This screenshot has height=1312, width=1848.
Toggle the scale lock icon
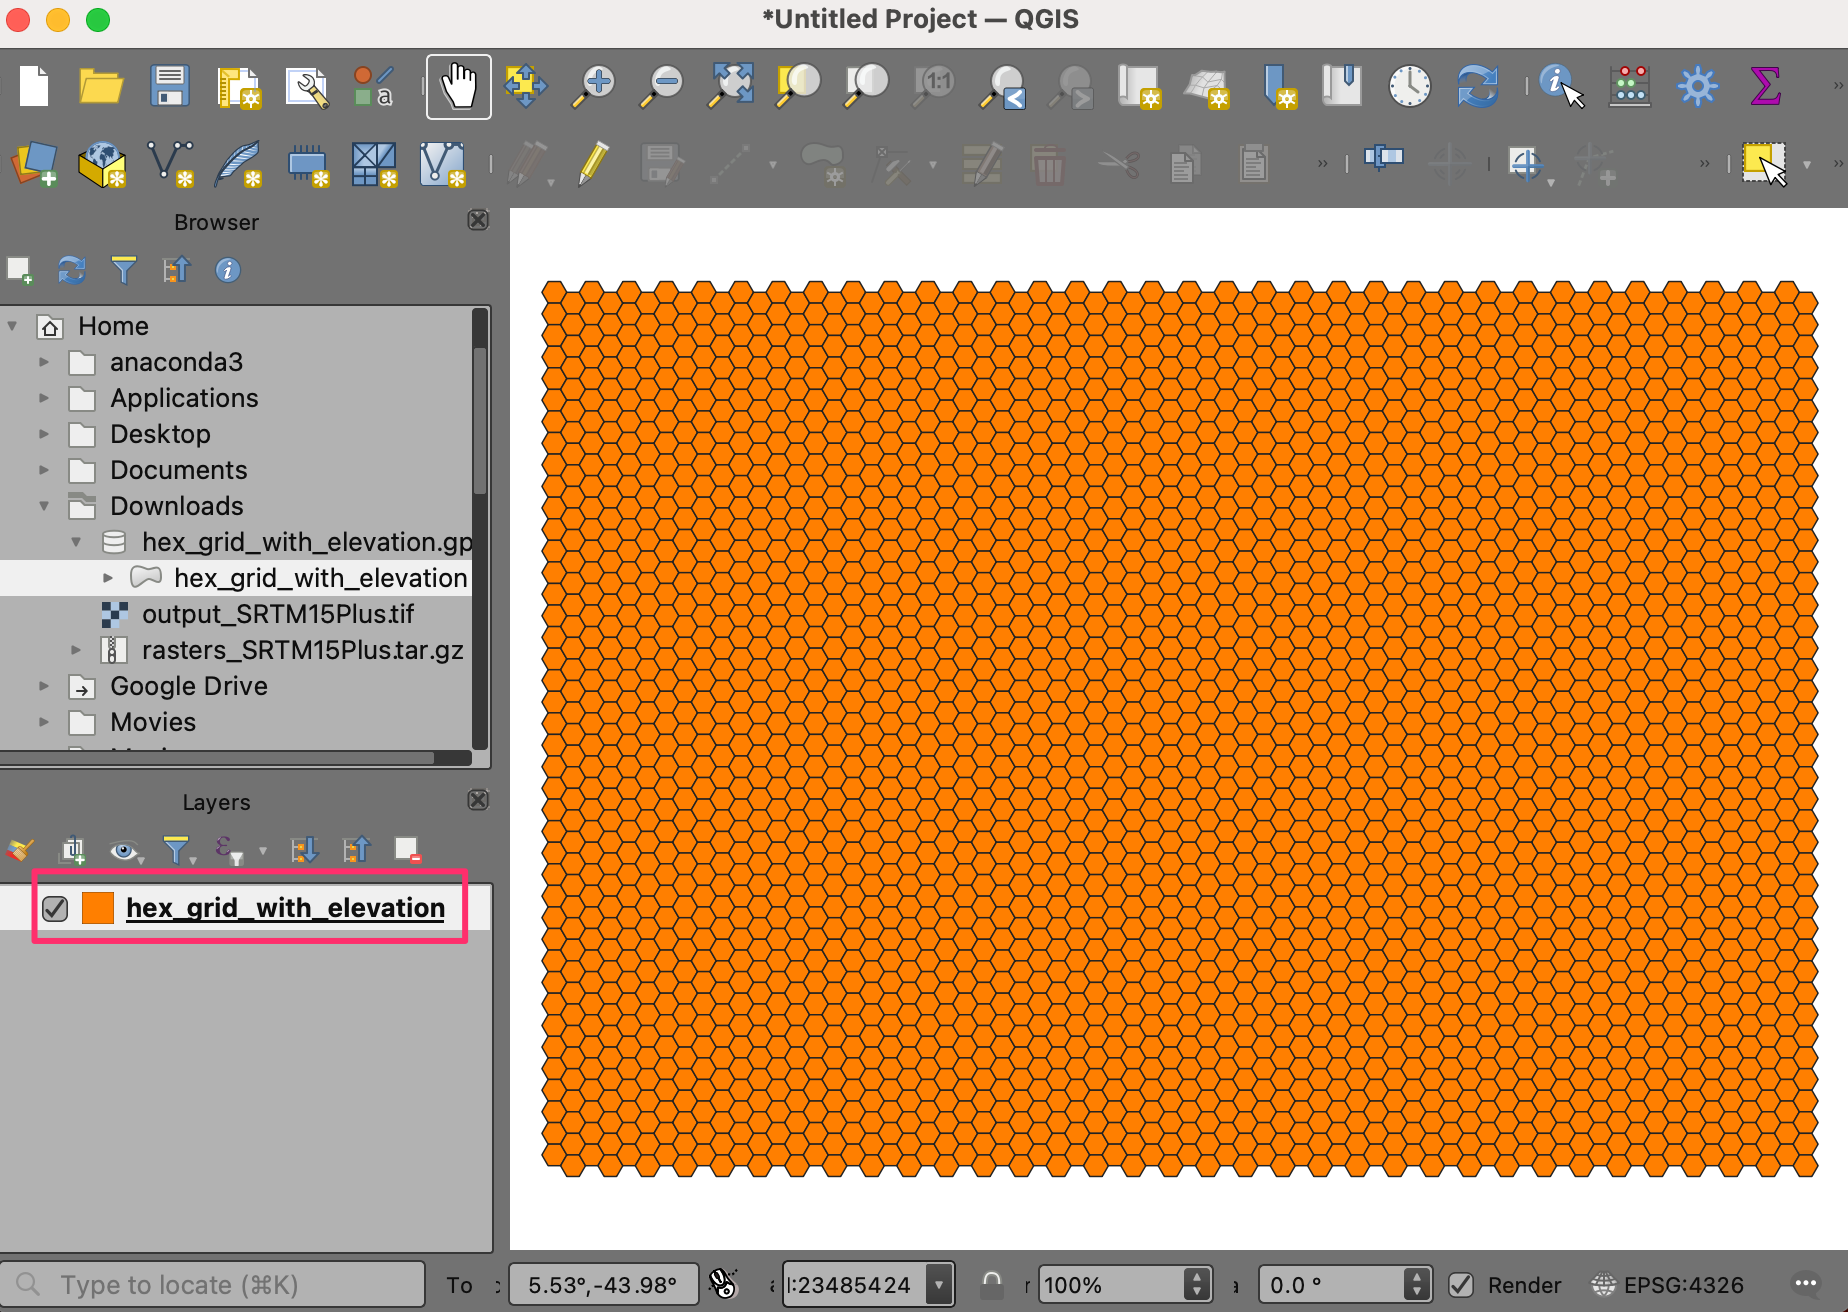991,1284
